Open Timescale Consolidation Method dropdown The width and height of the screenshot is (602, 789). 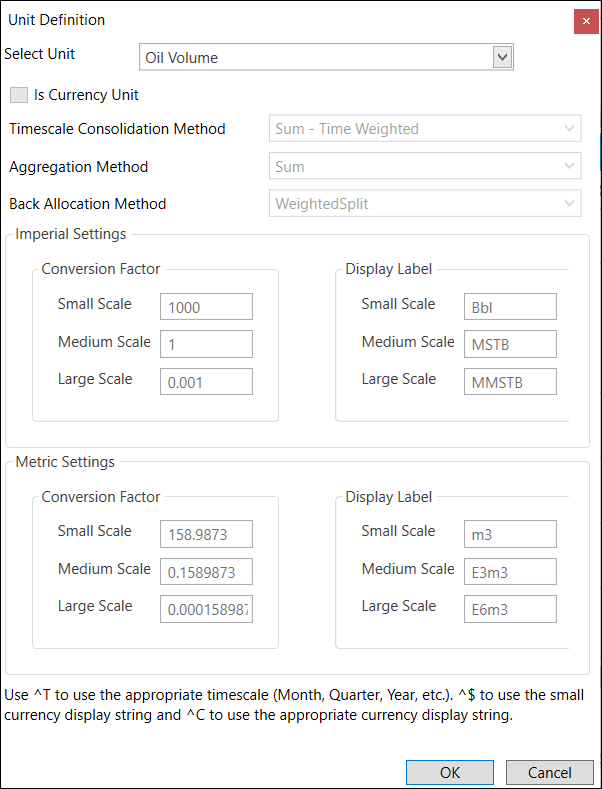click(425, 129)
